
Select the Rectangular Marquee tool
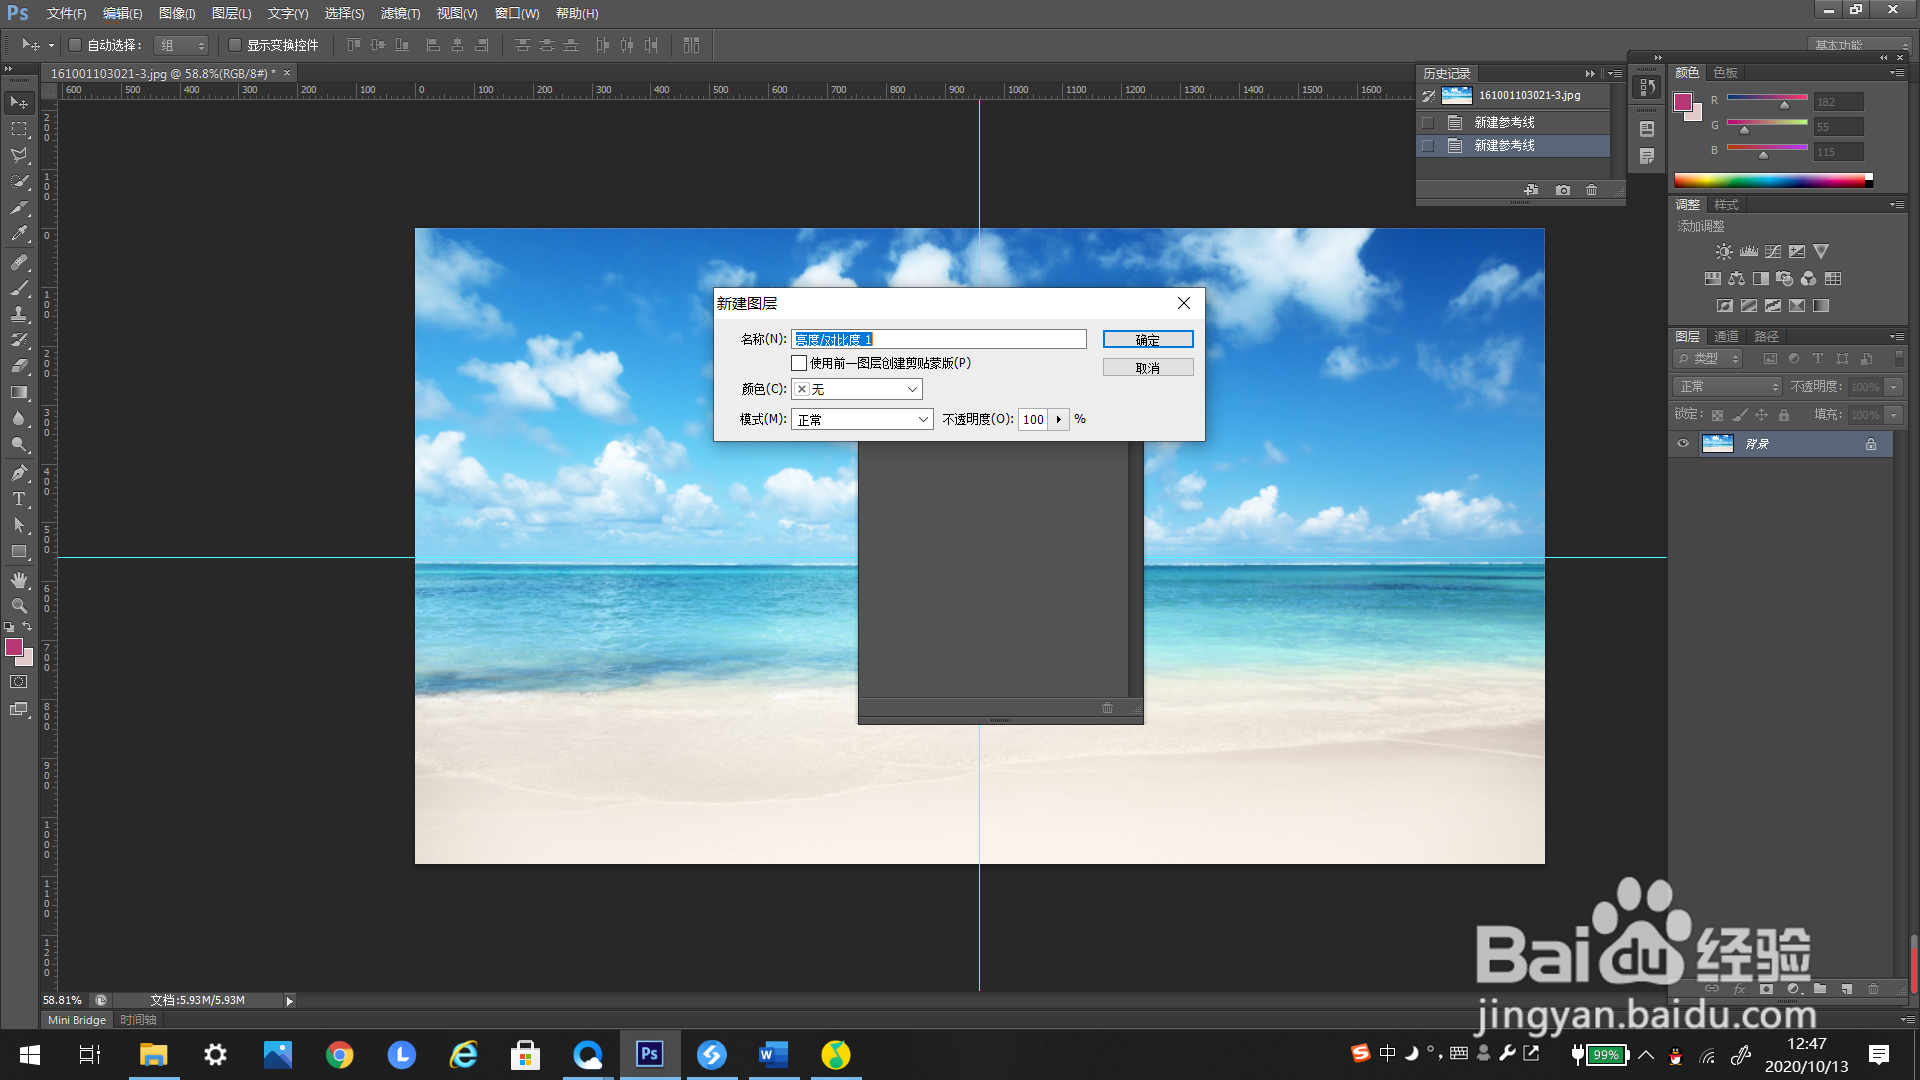click(19, 129)
